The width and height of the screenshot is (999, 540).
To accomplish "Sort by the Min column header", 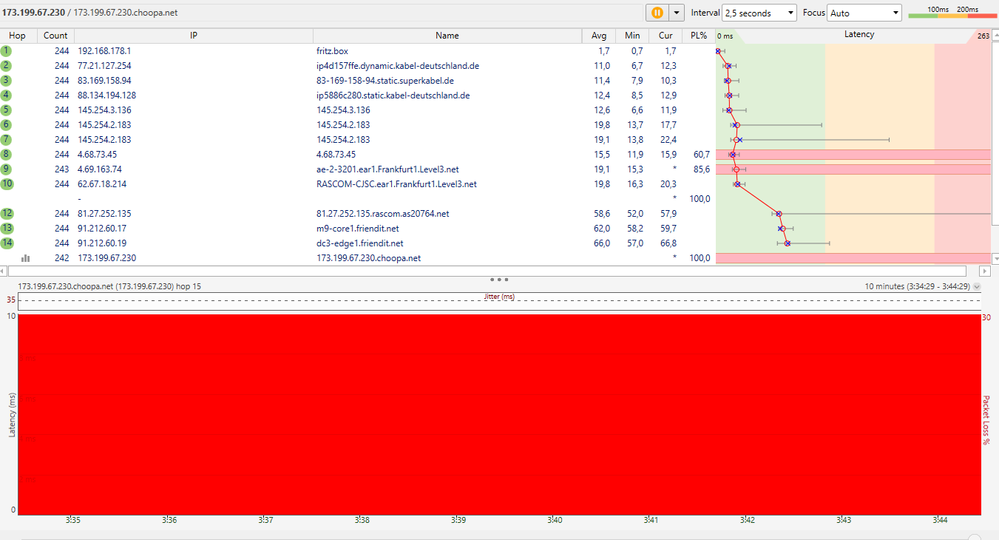I will pyautogui.click(x=633, y=36).
